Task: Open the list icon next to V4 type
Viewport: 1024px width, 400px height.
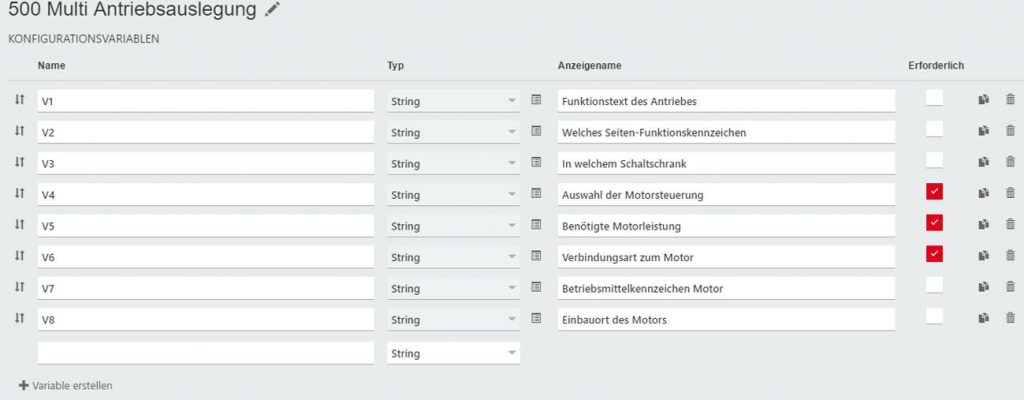Action: [536, 194]
